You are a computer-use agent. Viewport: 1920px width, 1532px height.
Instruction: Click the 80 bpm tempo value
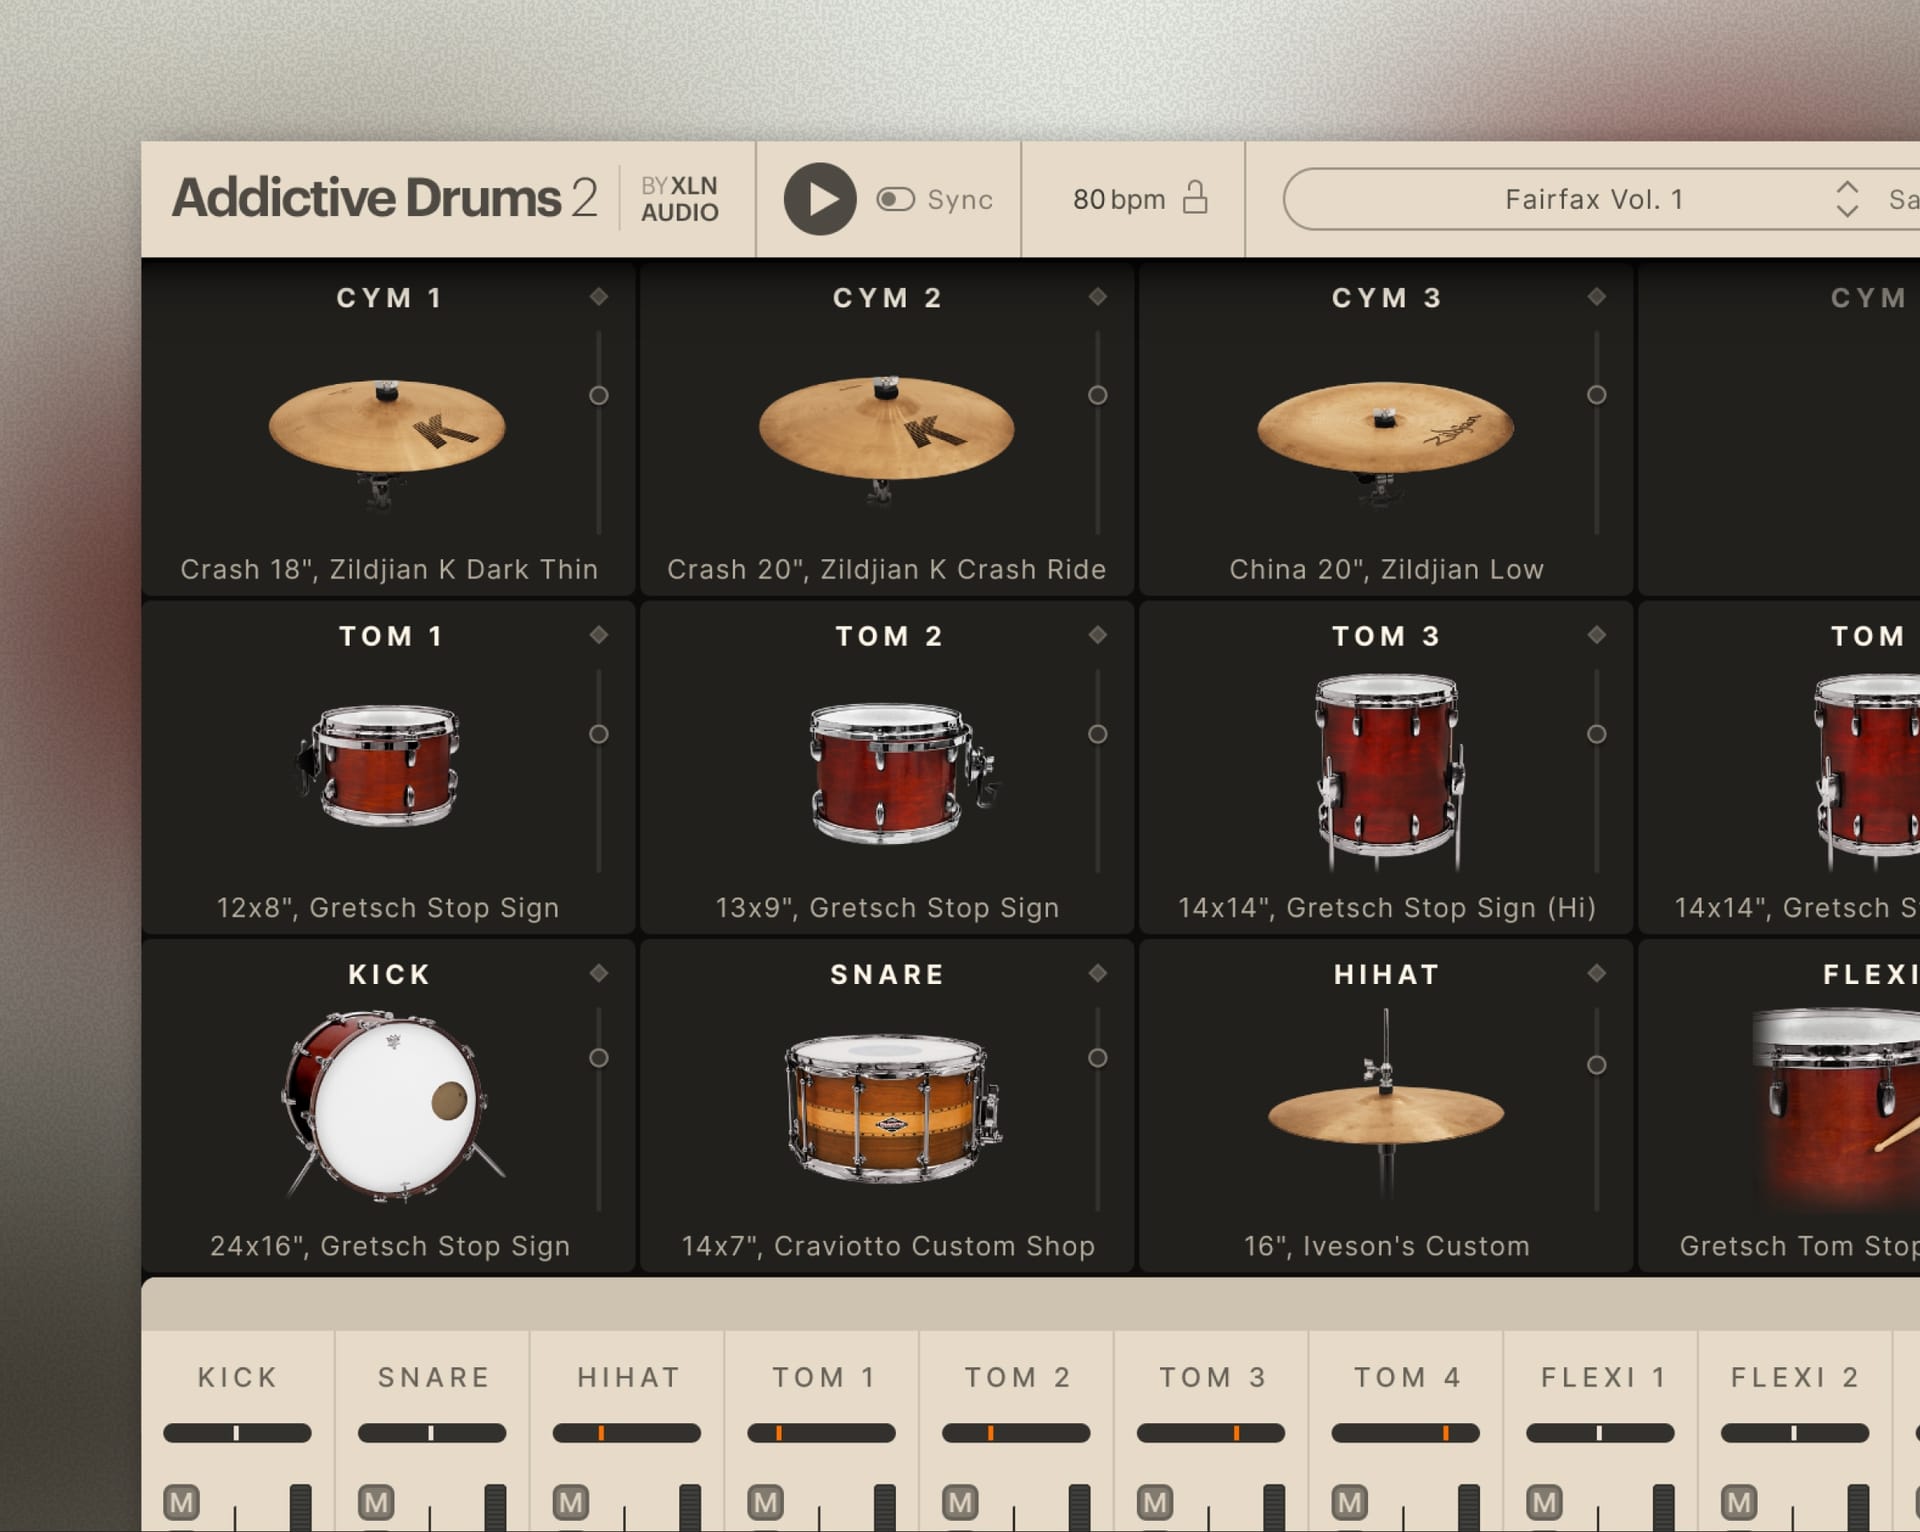pos(1119,199)
